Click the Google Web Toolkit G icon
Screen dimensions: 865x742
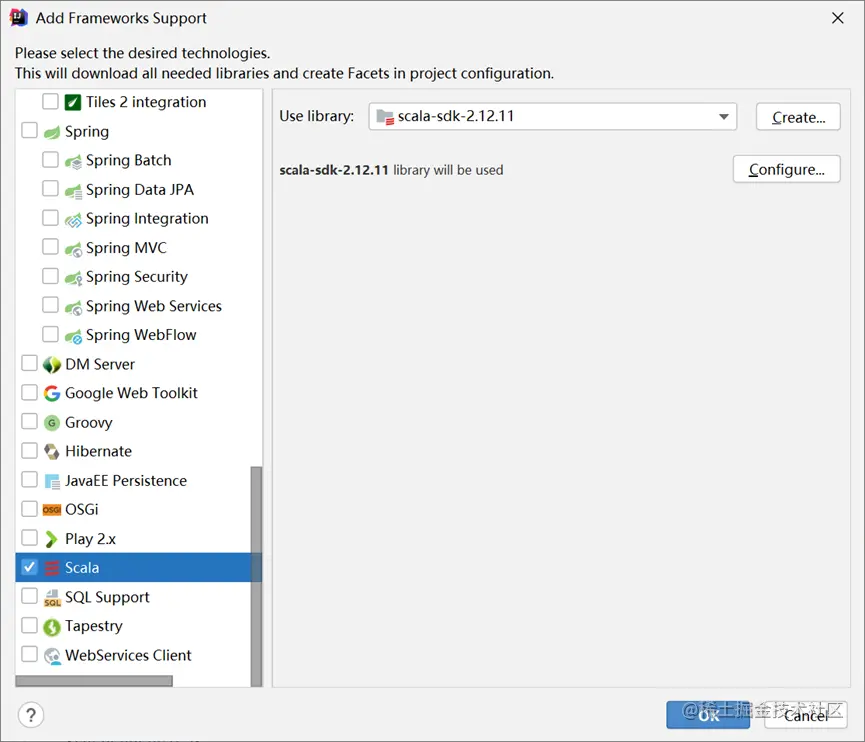(52, 393)
